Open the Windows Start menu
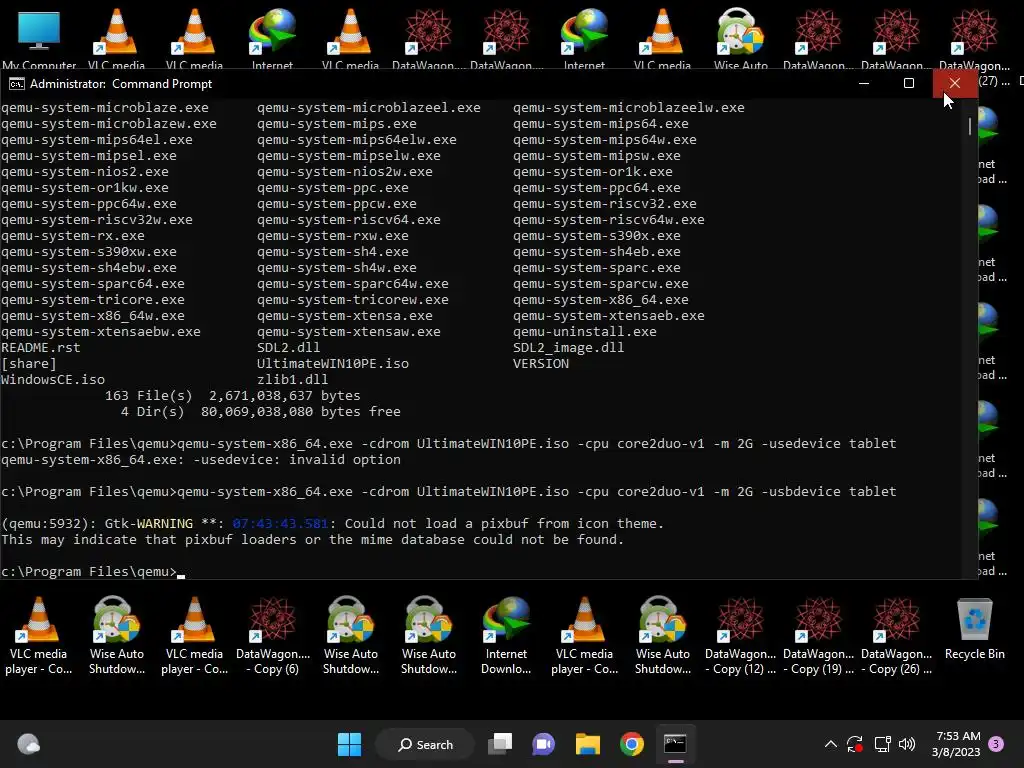Screen dimensions: 1024x768 [x=349, y=744]
